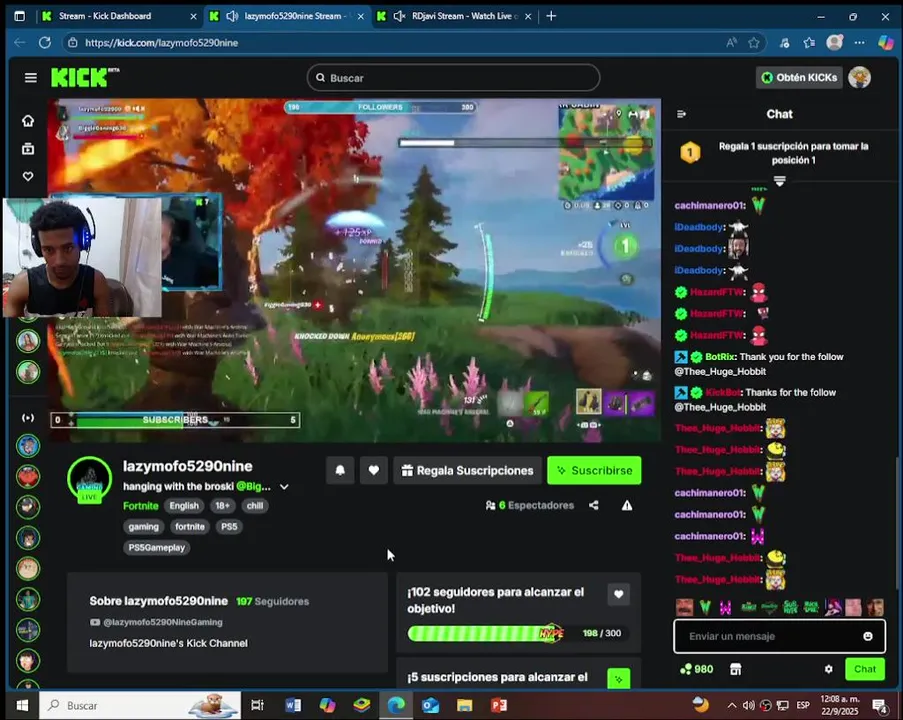The width and height of the screenshot is (903, 720).
Task: Open Read aloud icon in address bar
Action: 731,43
